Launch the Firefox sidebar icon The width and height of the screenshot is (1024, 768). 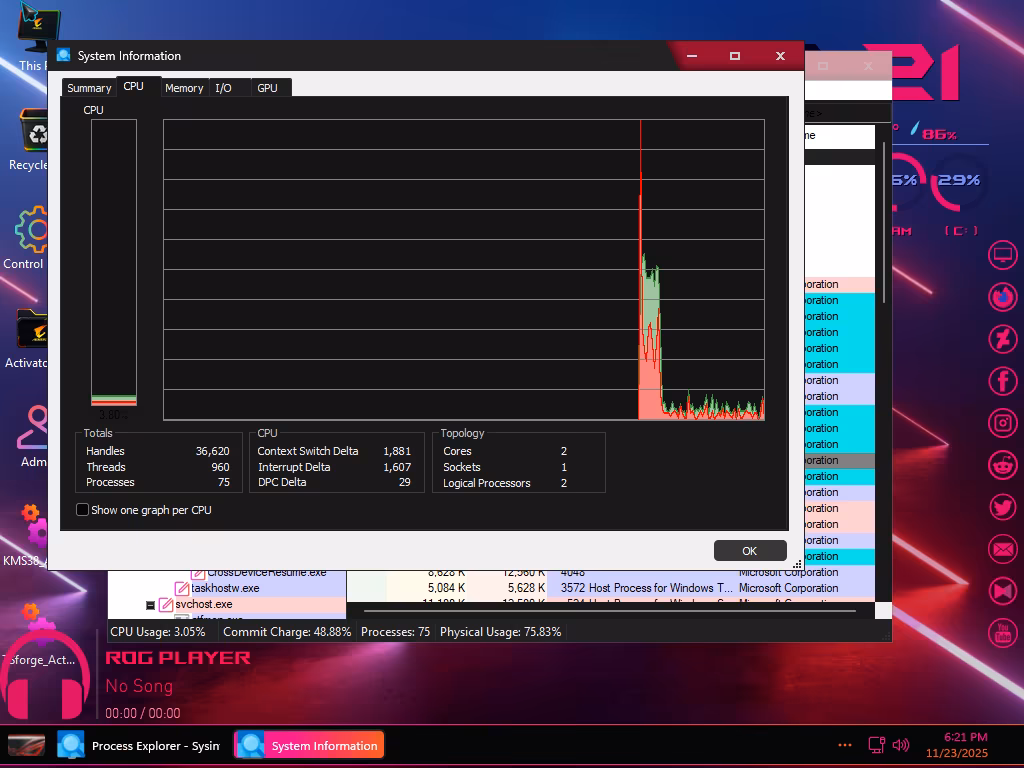1002,297
